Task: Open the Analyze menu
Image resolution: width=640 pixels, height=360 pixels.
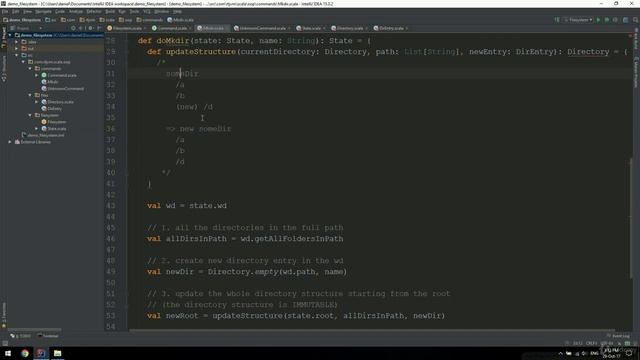Action: (76, 11)
